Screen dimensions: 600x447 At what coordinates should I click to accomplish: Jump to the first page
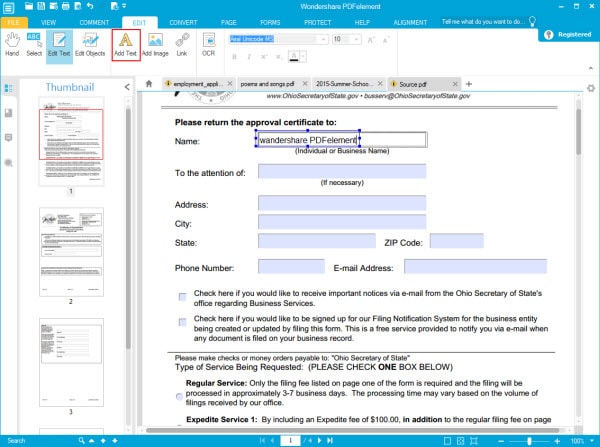262,440
